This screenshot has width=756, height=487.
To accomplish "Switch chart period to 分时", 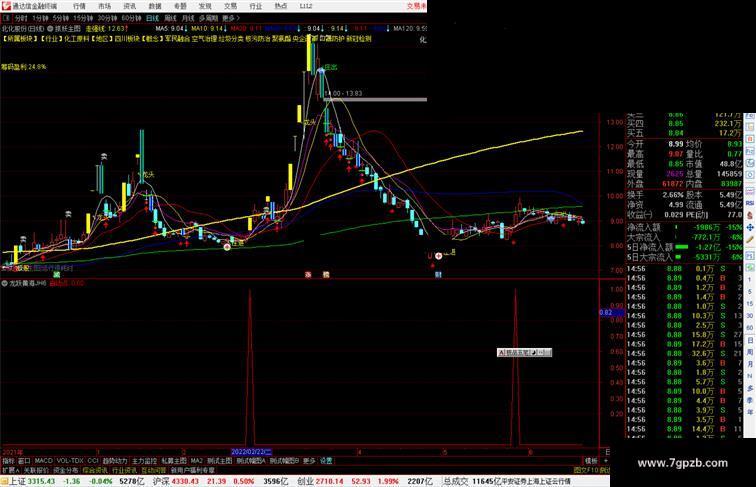I will [21, 18].
